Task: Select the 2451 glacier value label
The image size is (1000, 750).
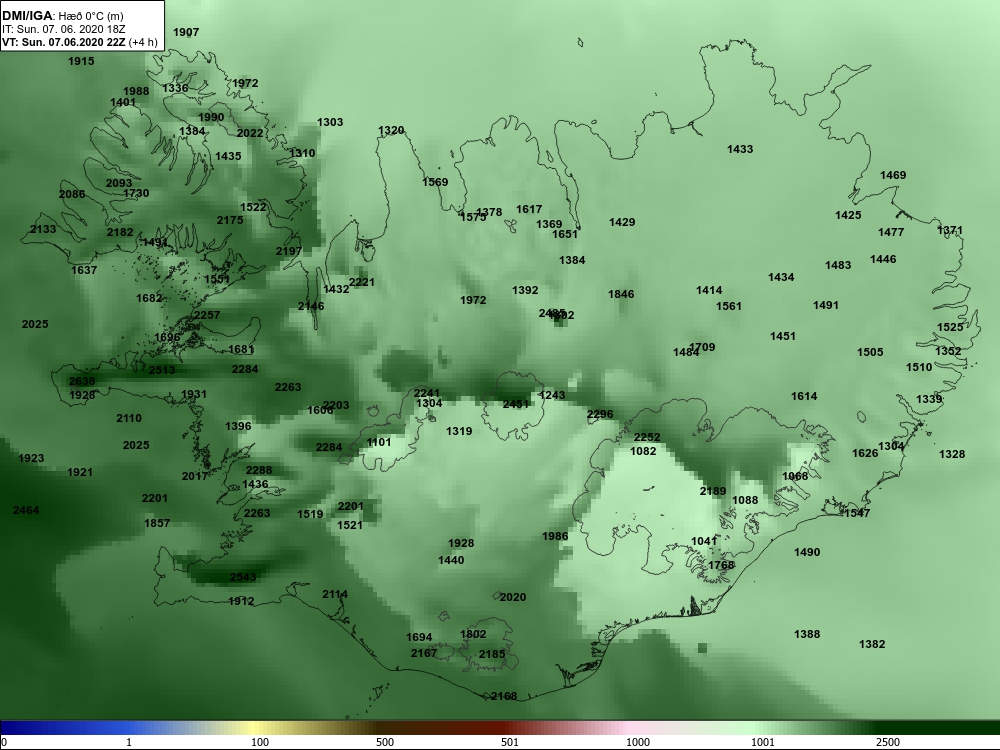Action: point(516,404)
